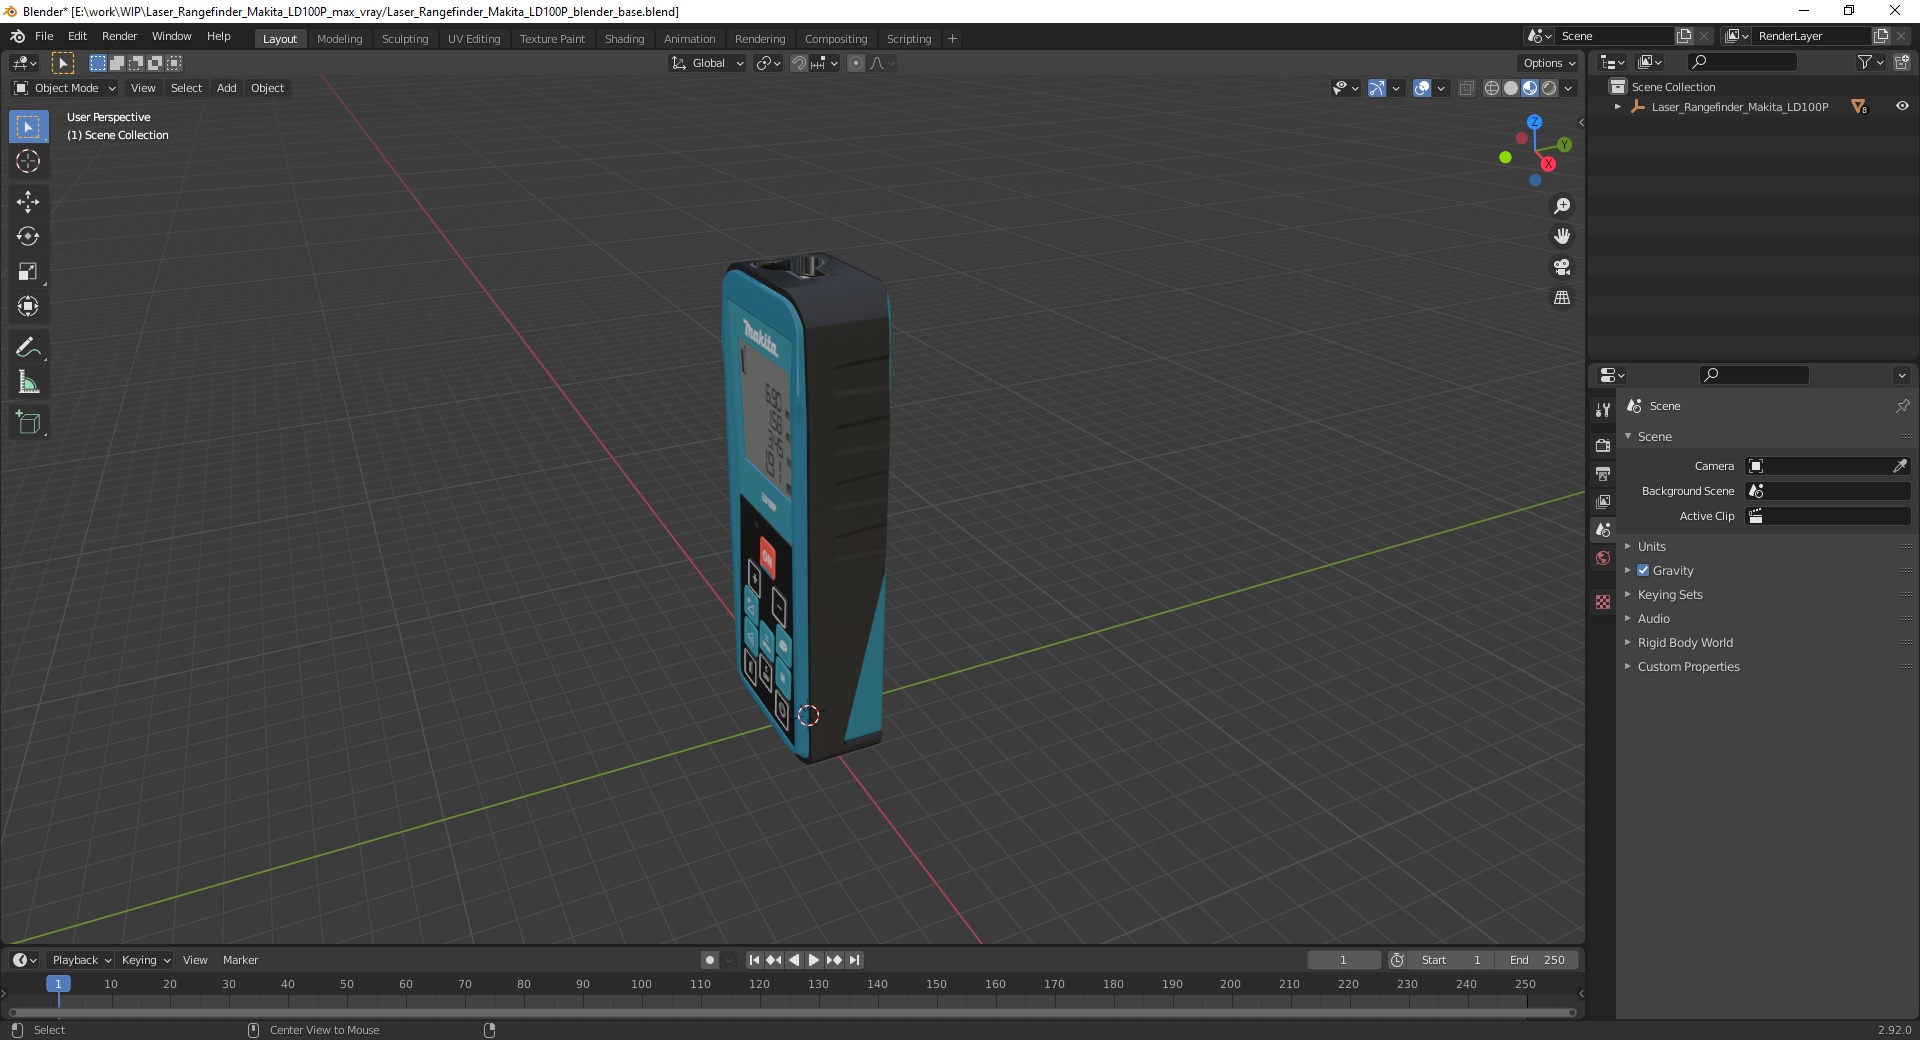
Task: Switch to Shading workspace tab
Action: (x=624, y=39)
